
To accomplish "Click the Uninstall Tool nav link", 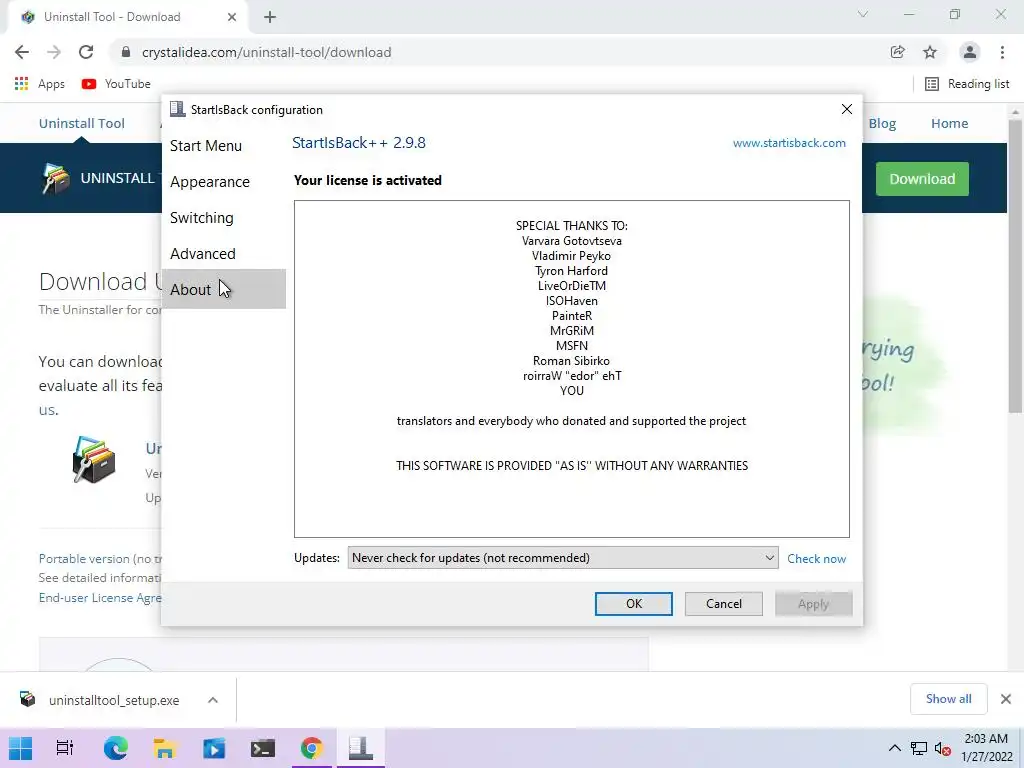I will coord(82,123).
